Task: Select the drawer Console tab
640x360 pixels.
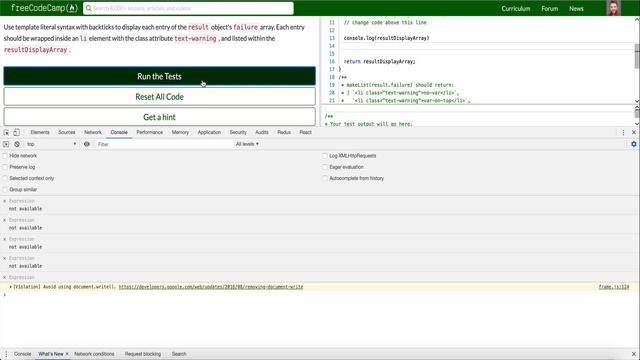Action: [x=22, y=354]
